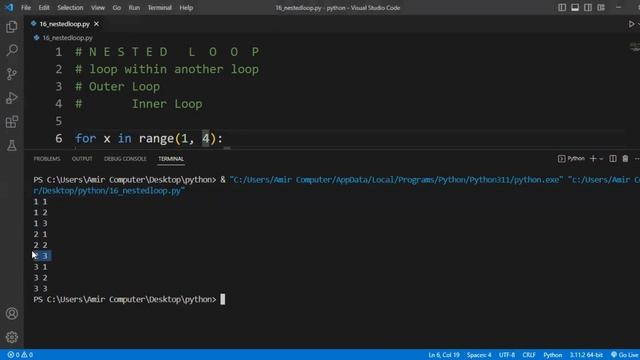Viewport: 640px width, 360px height.
Task: Open the Run and Debug view
Action: [x=12, y=98]
